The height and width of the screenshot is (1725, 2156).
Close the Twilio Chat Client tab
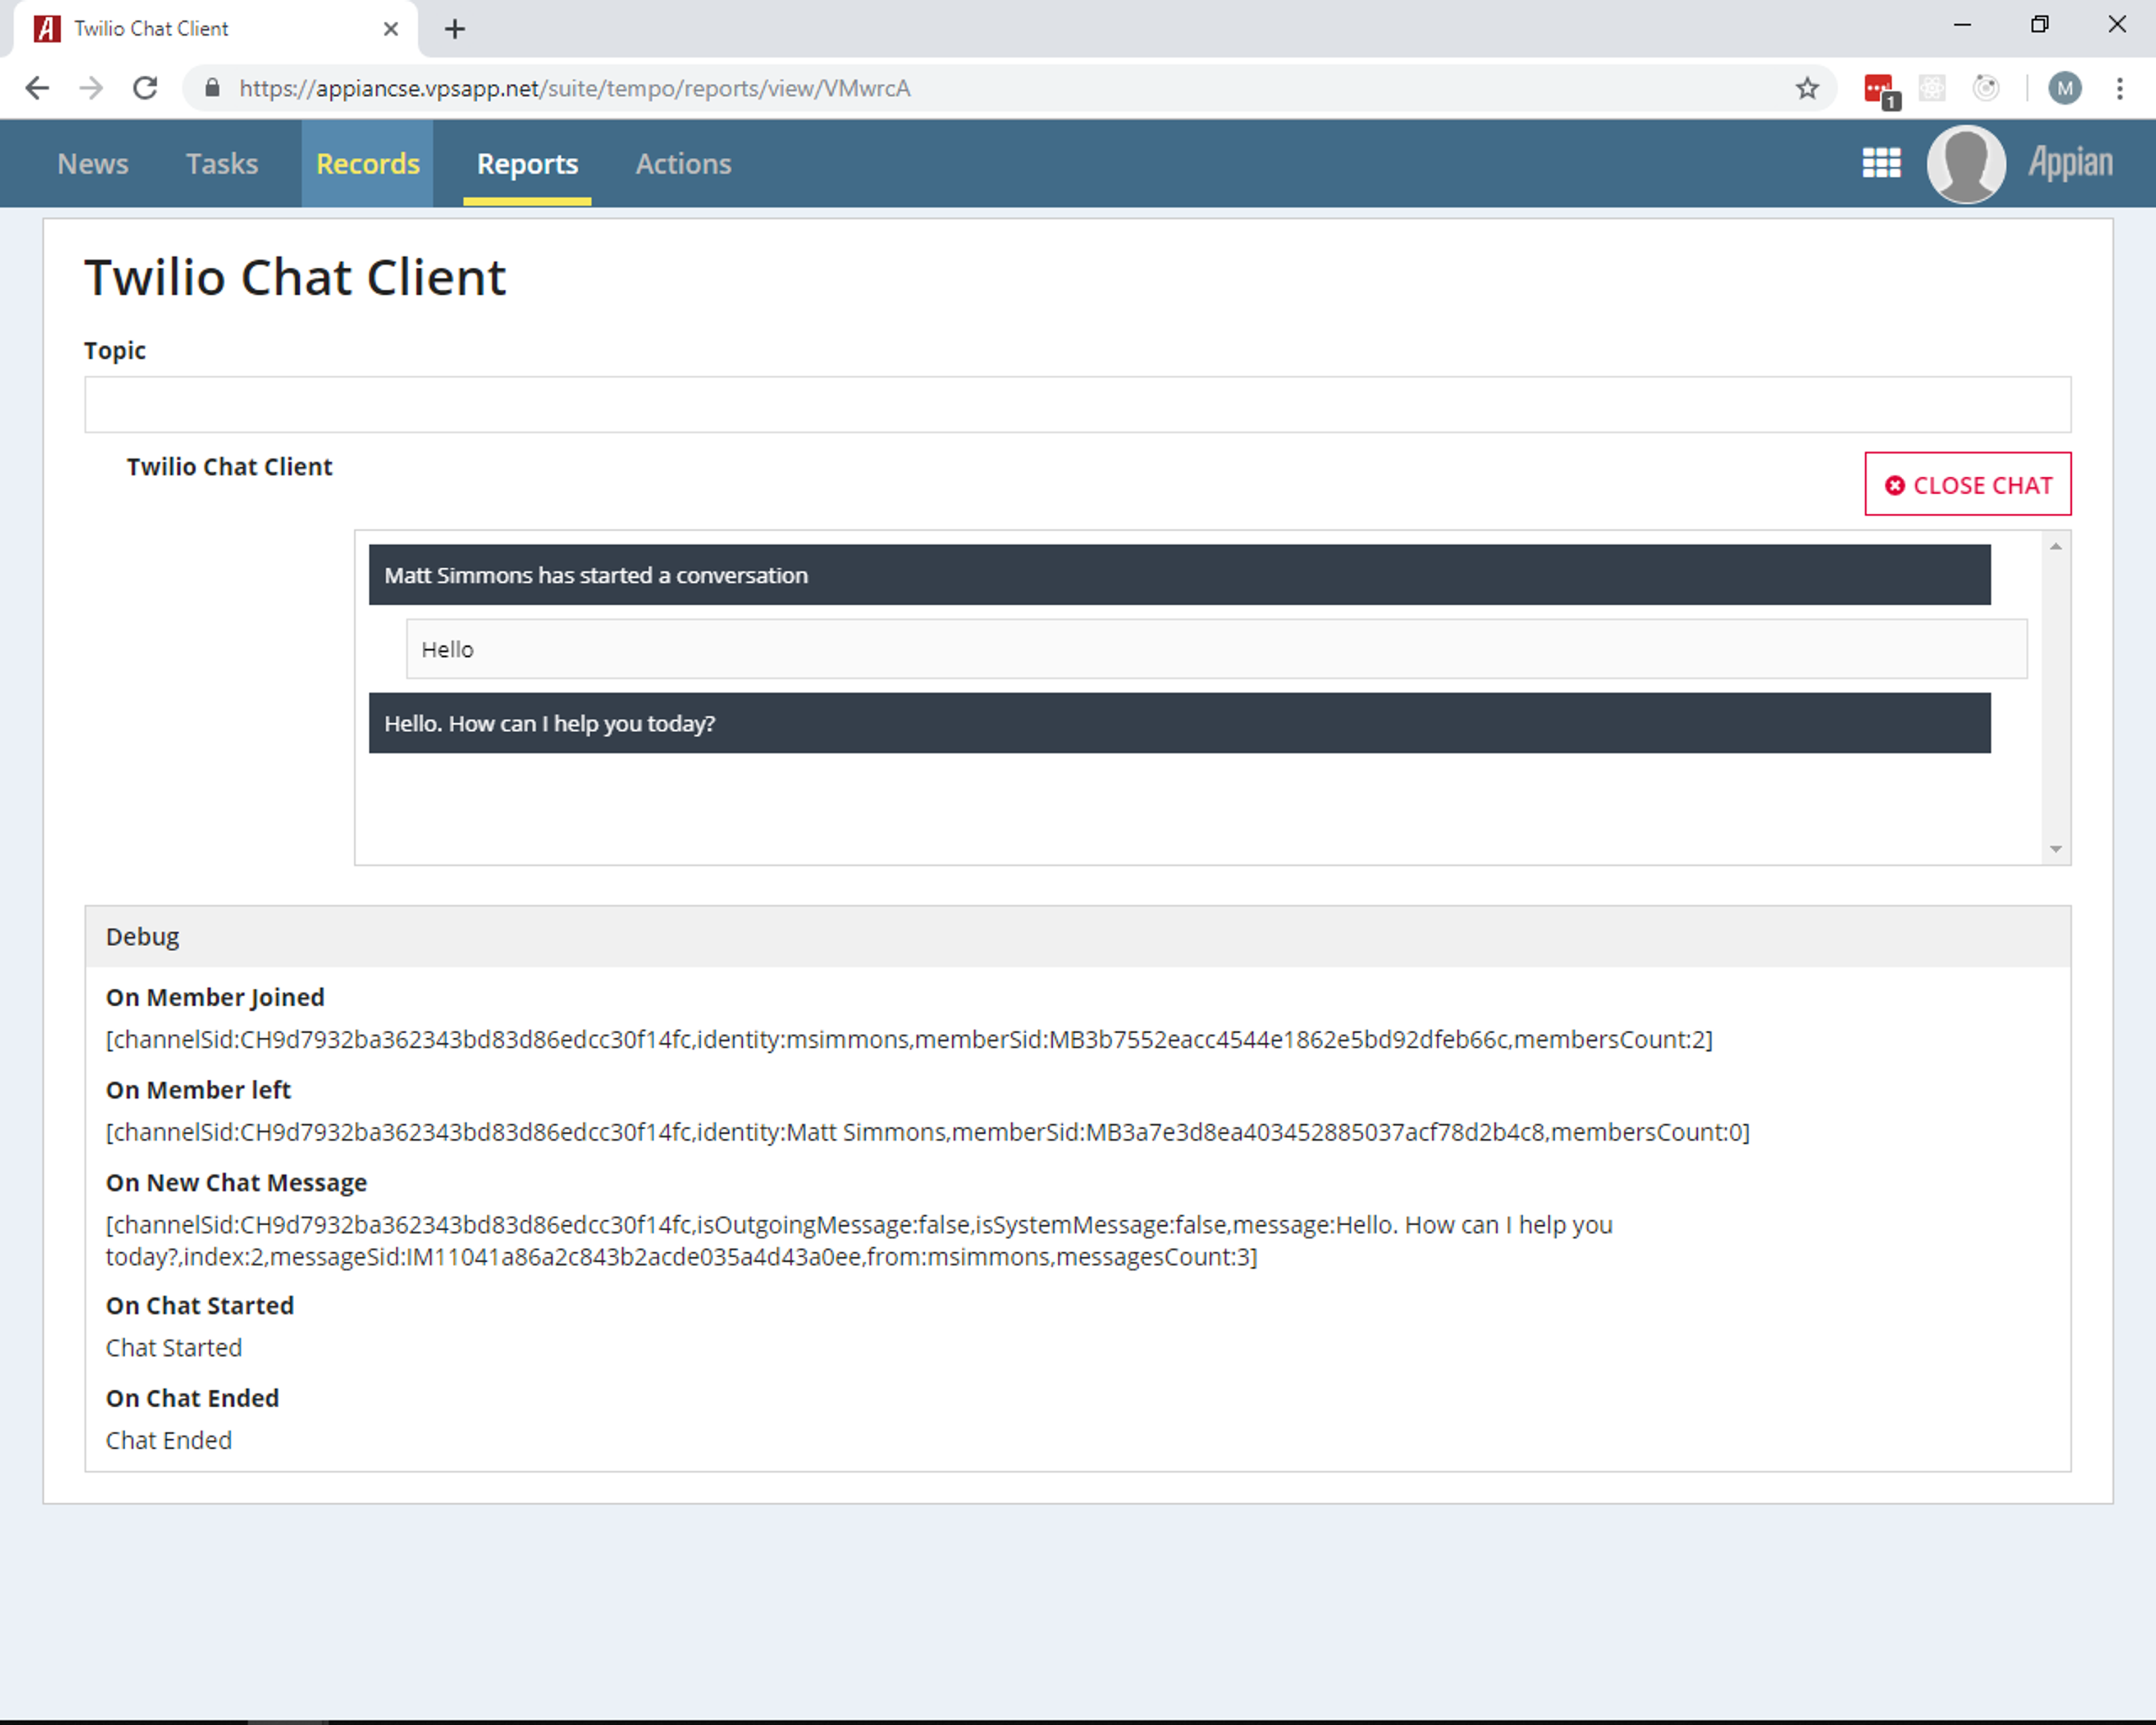(x=391, y=29)
